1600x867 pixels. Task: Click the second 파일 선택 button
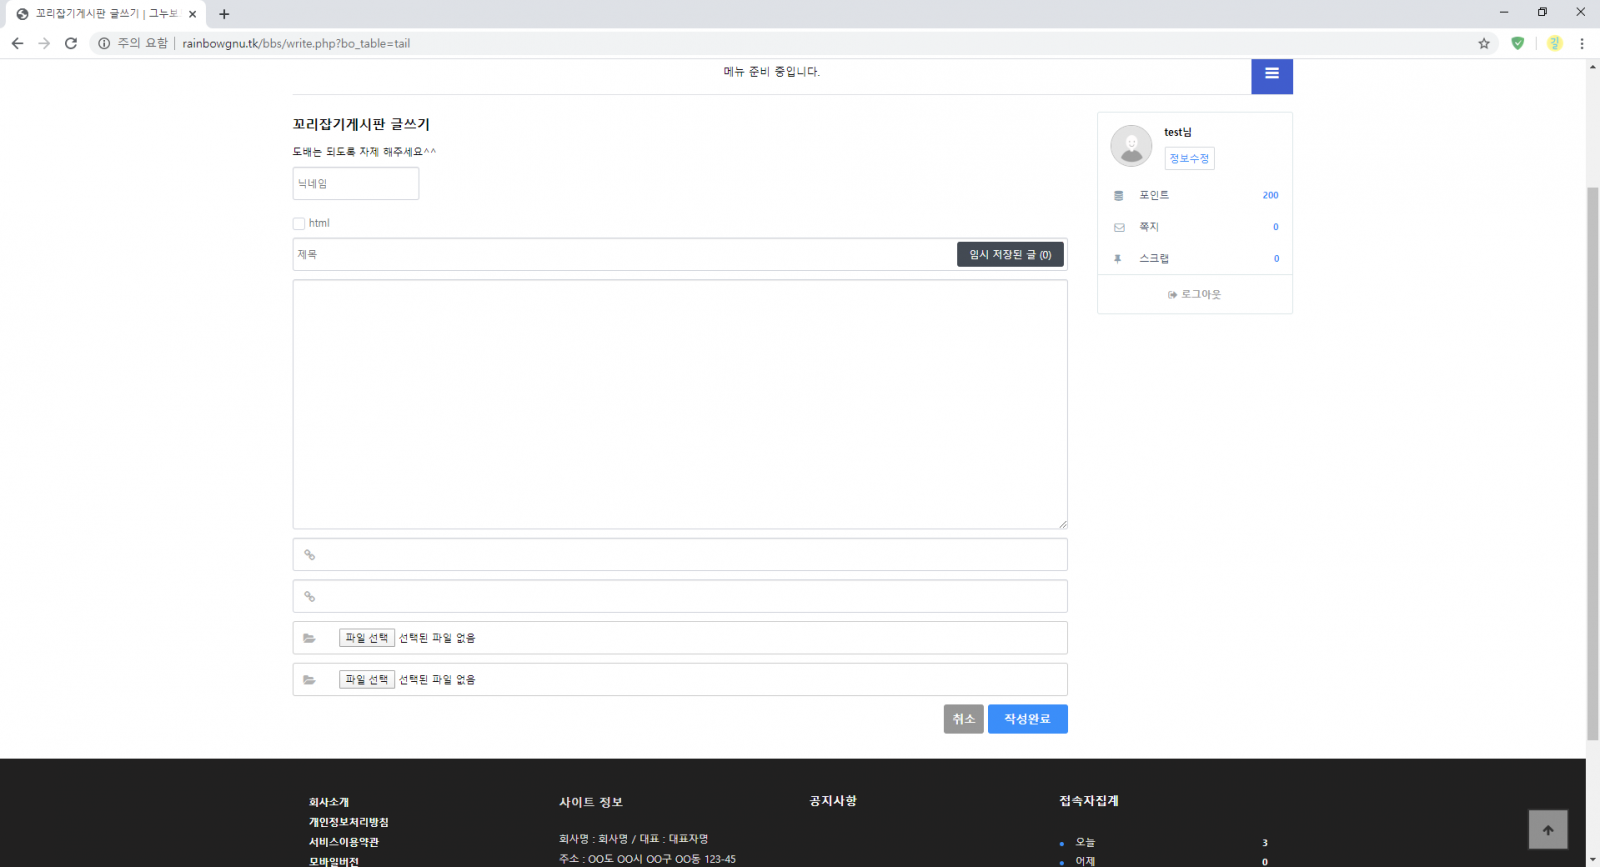[366, 680]
